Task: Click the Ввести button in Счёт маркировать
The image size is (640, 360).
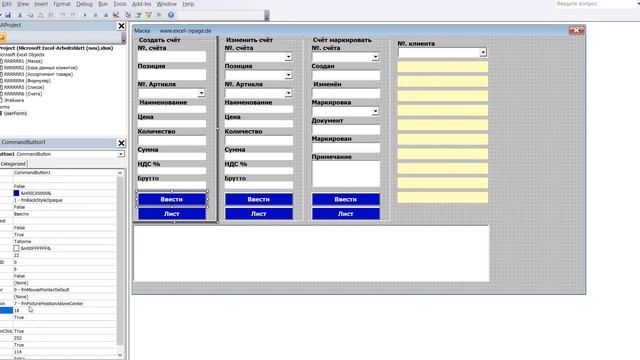Action: tap(345, 199)
